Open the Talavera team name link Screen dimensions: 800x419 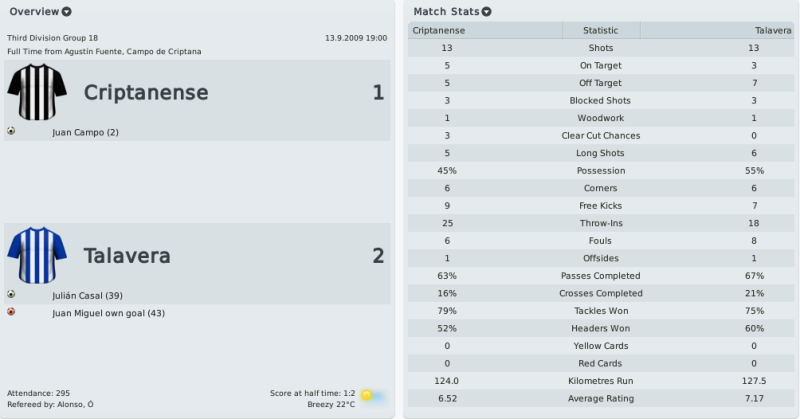[x=127, y=256]
